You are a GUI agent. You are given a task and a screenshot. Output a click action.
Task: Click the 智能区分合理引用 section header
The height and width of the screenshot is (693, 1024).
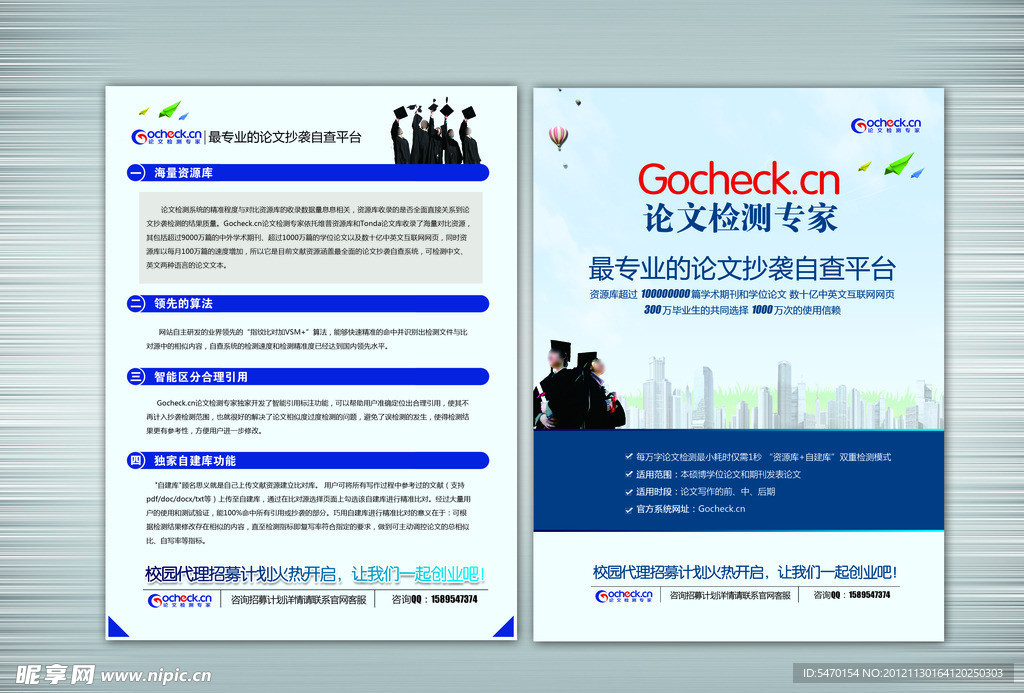point(308,376)
